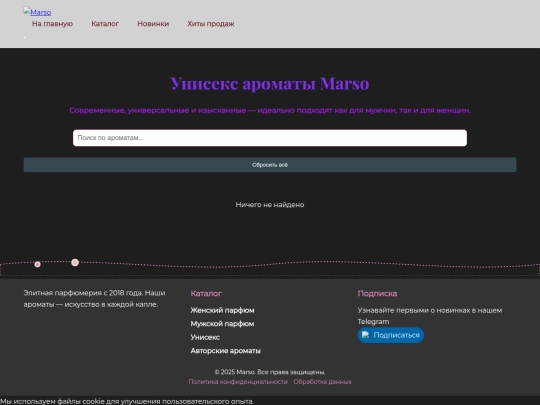The height and width of the screenshot is (405, 540).
Task: Open the Marso logo link
Action: click(37, 12)
